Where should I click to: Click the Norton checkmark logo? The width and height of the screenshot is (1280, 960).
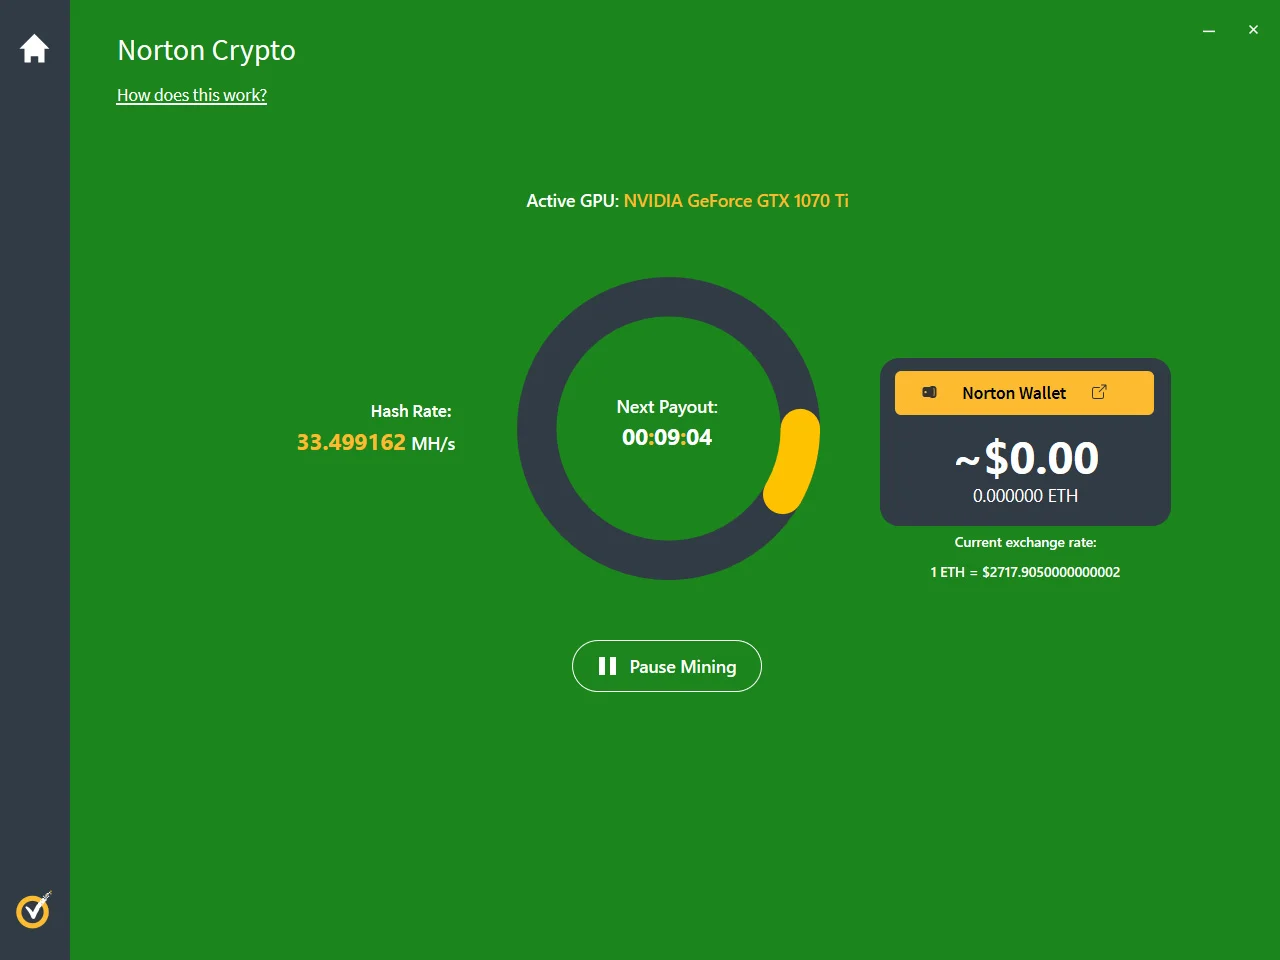(34, 910)
